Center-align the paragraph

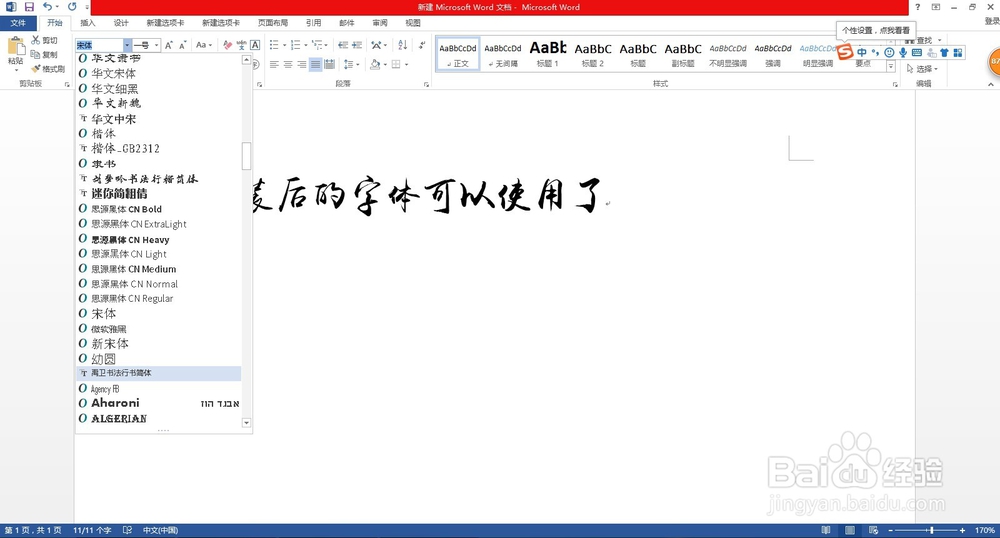pyautogui.click(x=288, y=64)
